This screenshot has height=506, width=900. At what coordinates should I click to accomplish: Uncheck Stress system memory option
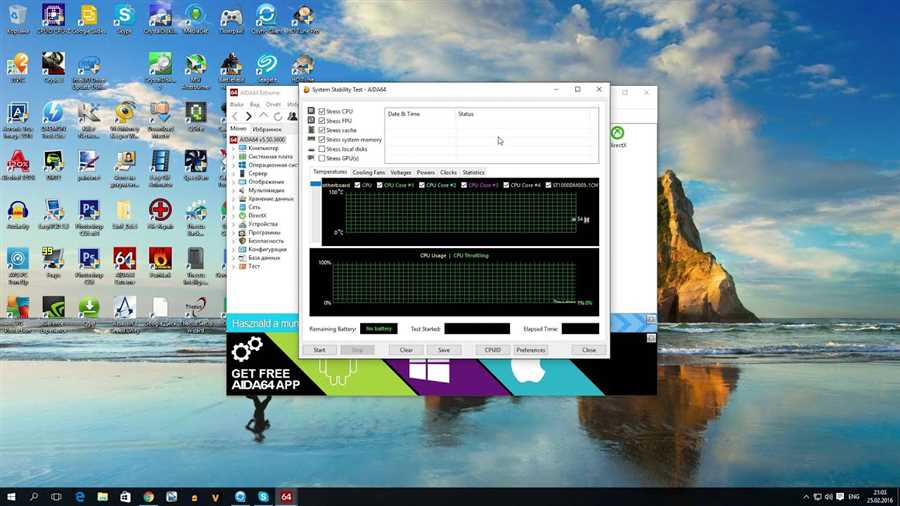[321, 139]
